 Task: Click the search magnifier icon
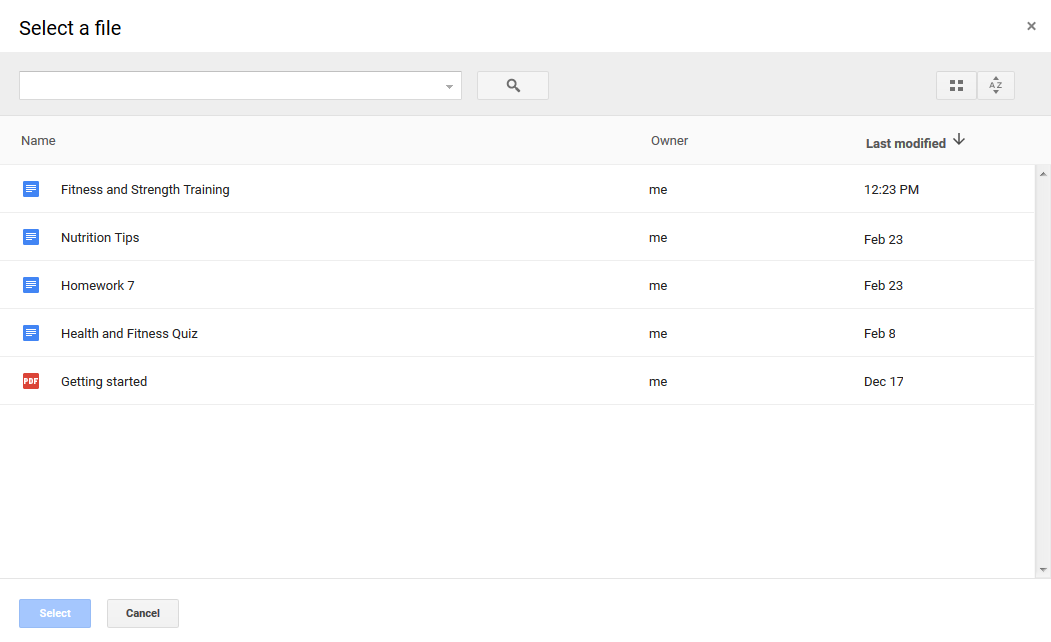tap(512, 85)
